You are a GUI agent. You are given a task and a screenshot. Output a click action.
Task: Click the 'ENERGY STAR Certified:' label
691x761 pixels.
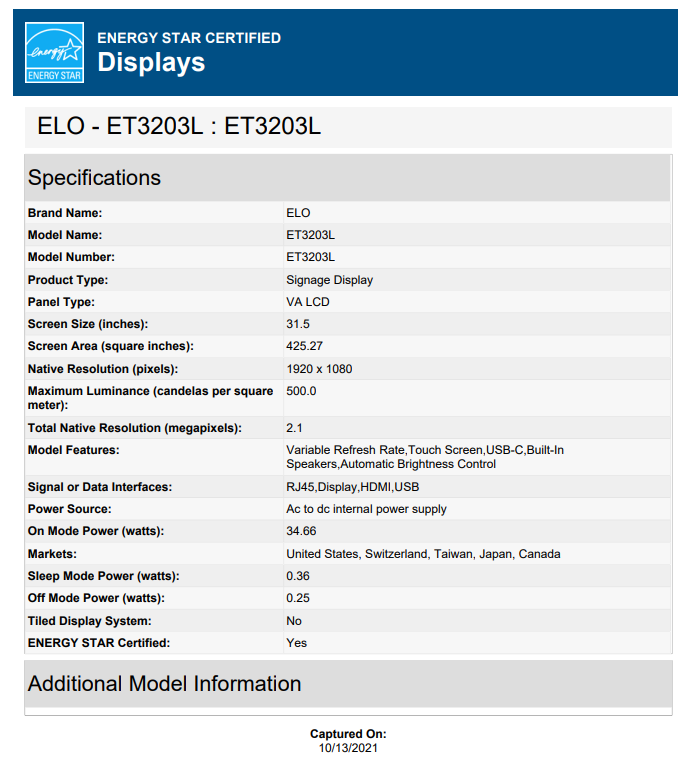tap(99, 643)
